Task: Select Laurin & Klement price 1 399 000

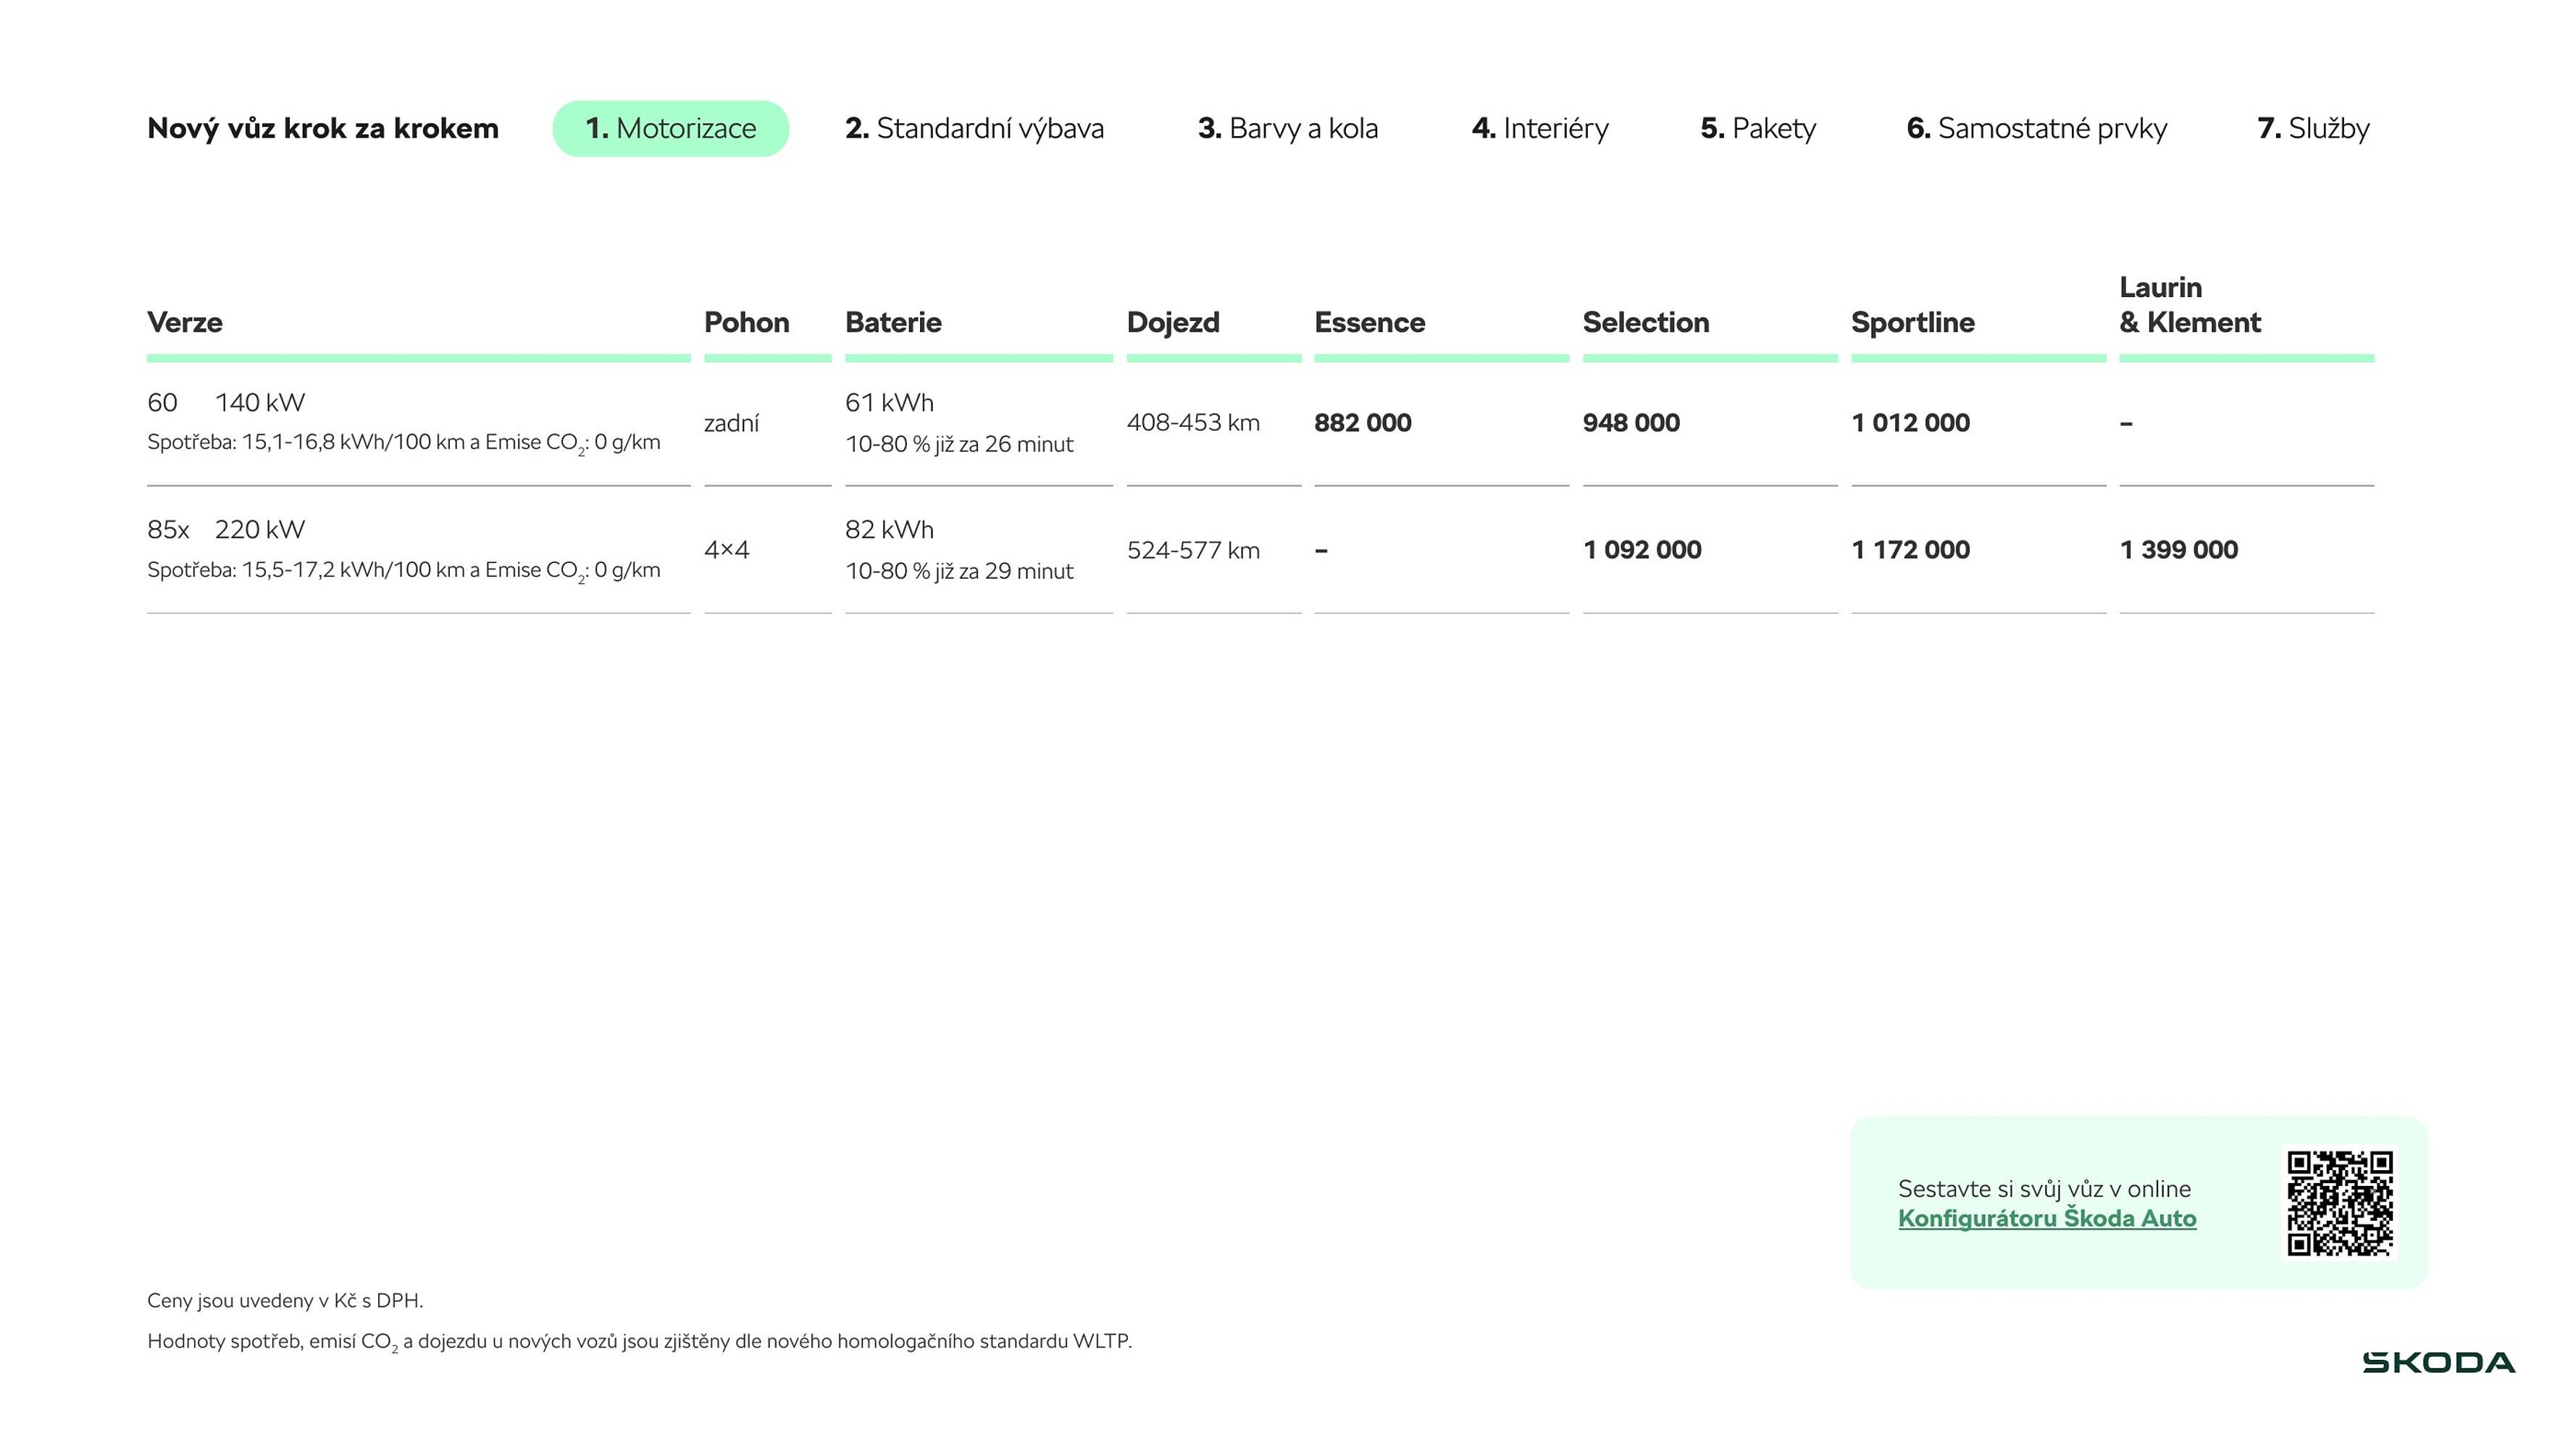Action: pos(2178,550)
